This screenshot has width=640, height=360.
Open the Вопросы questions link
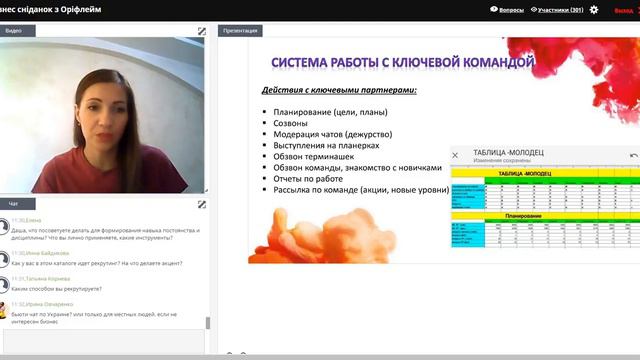tap(511, 10)
